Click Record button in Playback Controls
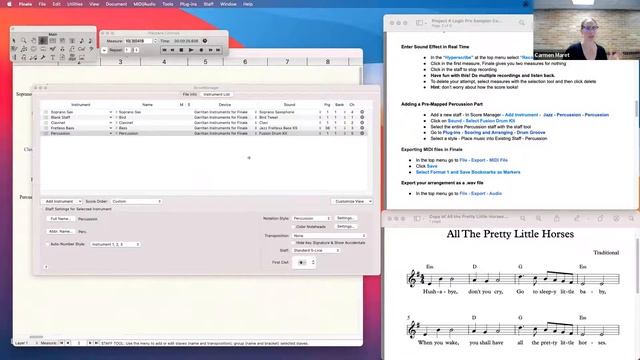640x360 pixels. pos(201,50)
